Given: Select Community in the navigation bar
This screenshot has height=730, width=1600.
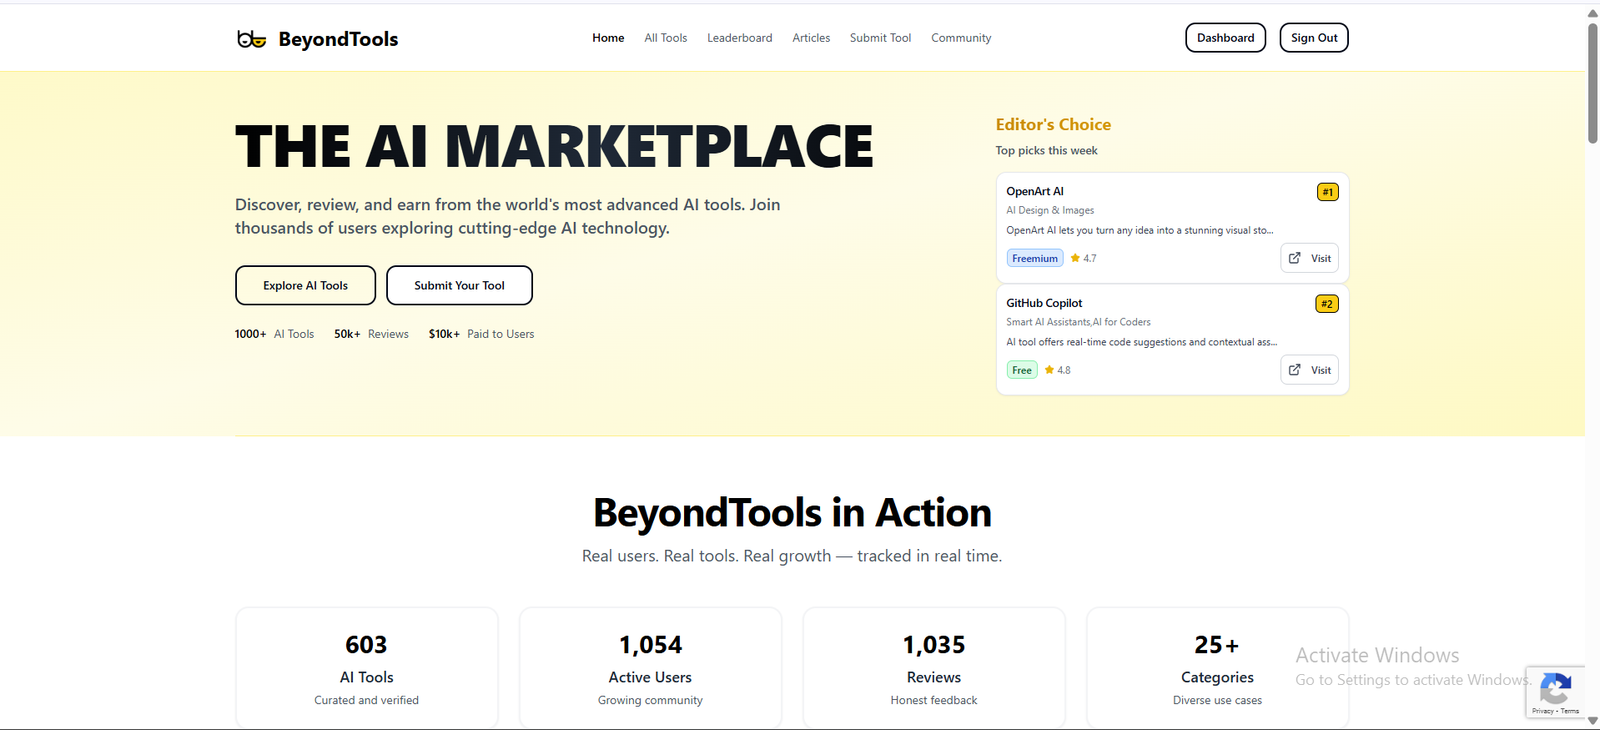Looking at the screenshot, I should click(x=961, y=38).
